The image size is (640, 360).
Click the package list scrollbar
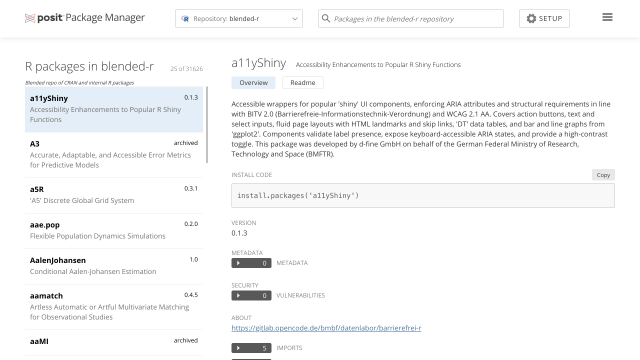[207, 124]
